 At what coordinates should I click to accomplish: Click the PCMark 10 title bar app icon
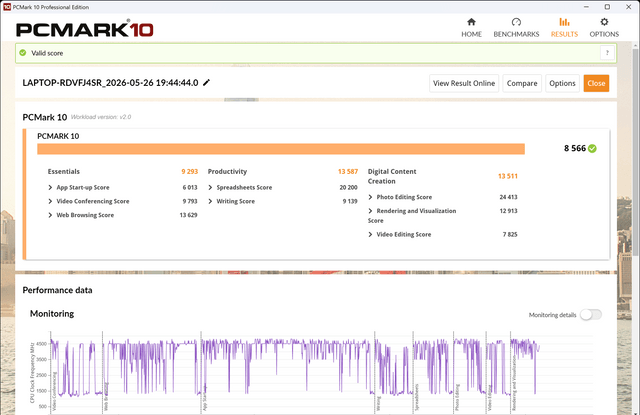7,7
